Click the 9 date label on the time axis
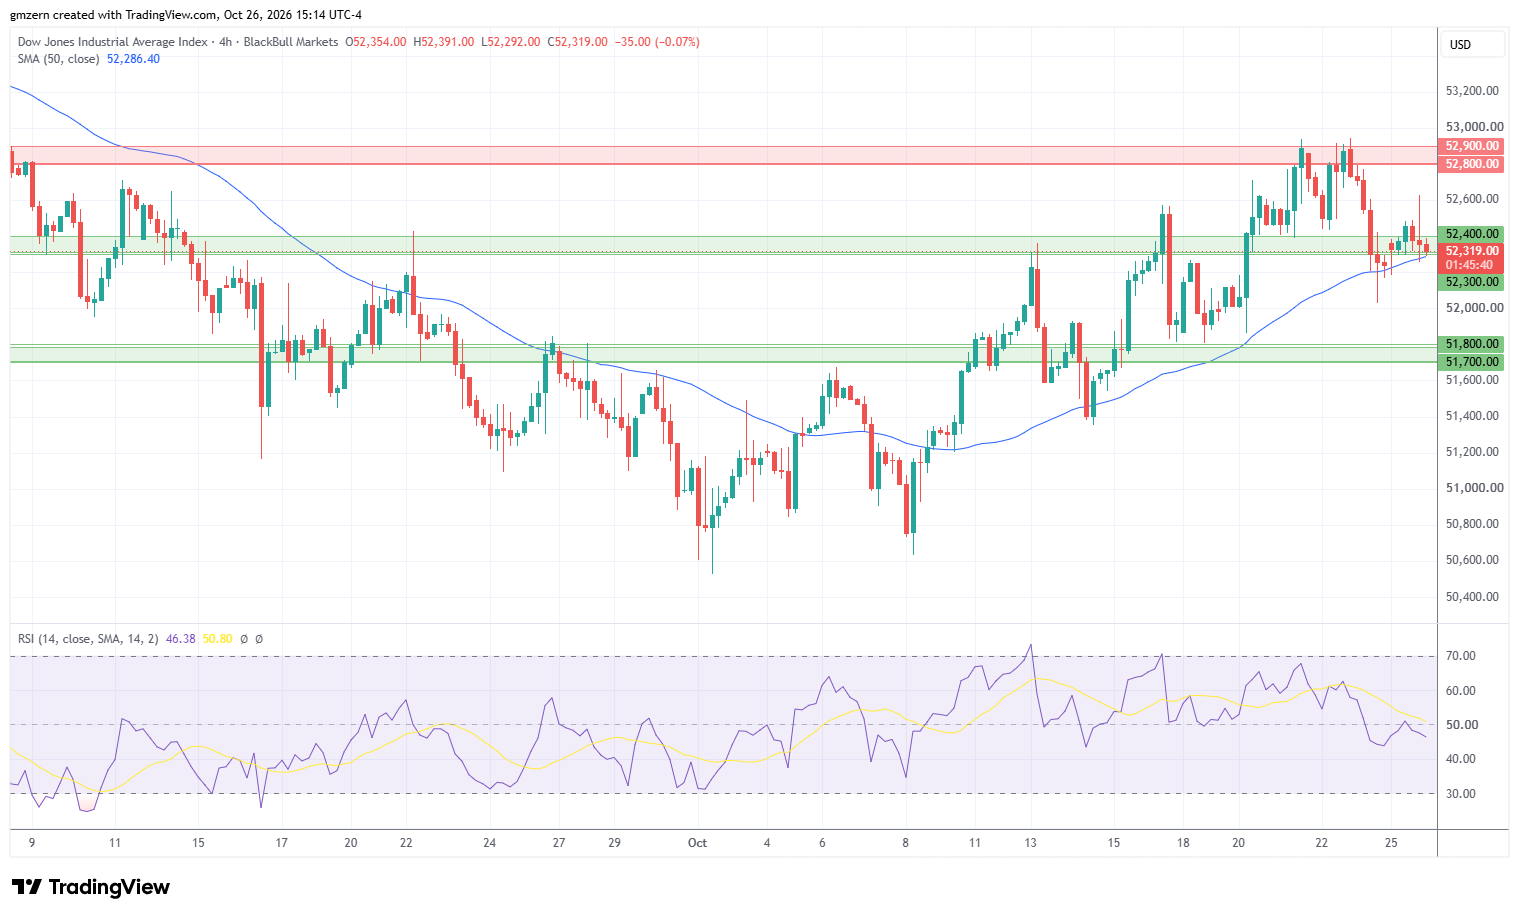 pyautogui.click(x=32, y=843)
